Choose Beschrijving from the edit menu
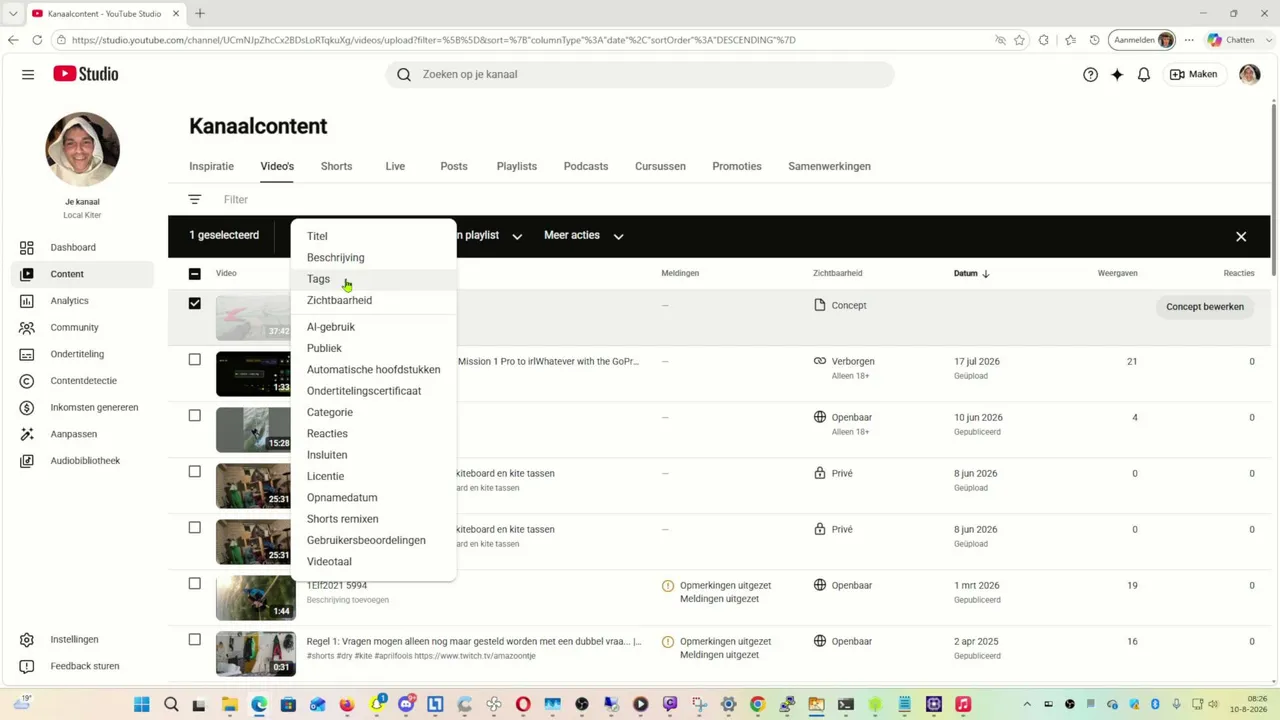1280x720 pixels. coord(373,258)
